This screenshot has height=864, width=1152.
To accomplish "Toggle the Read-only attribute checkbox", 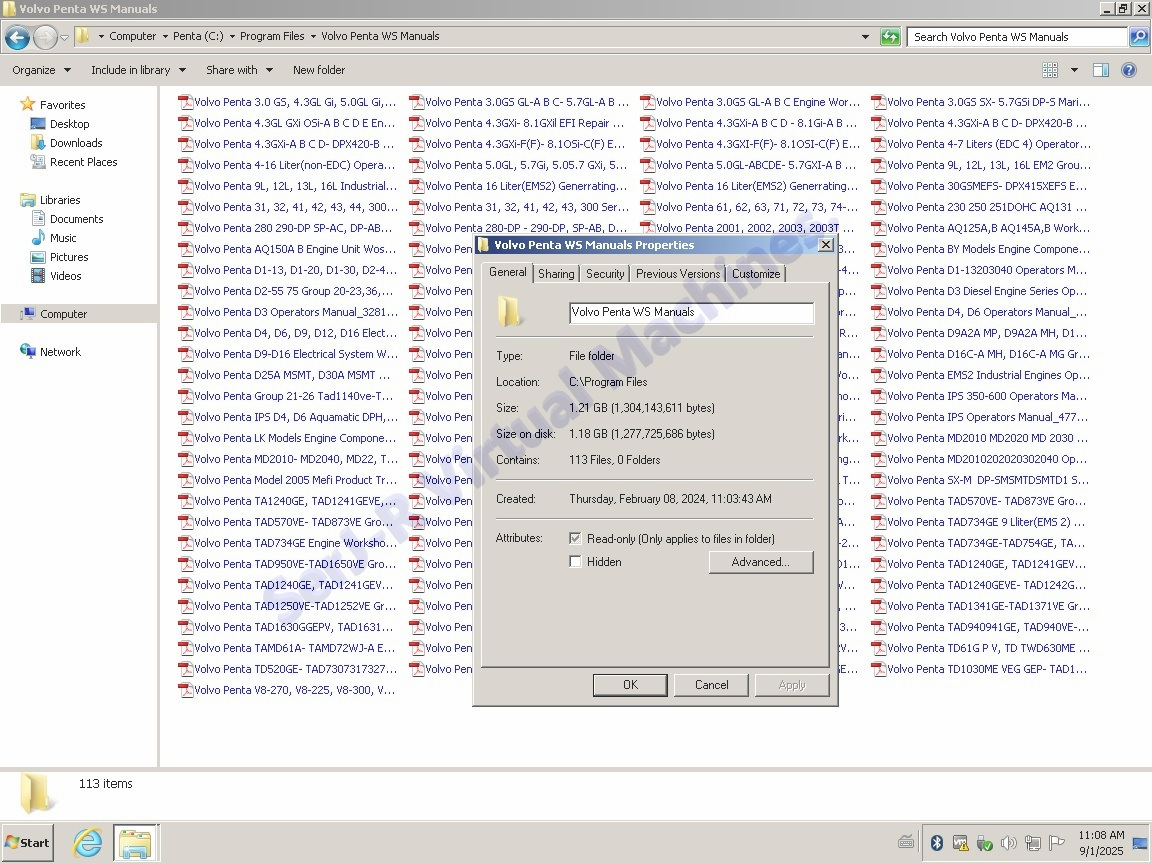I will [575, 538].
